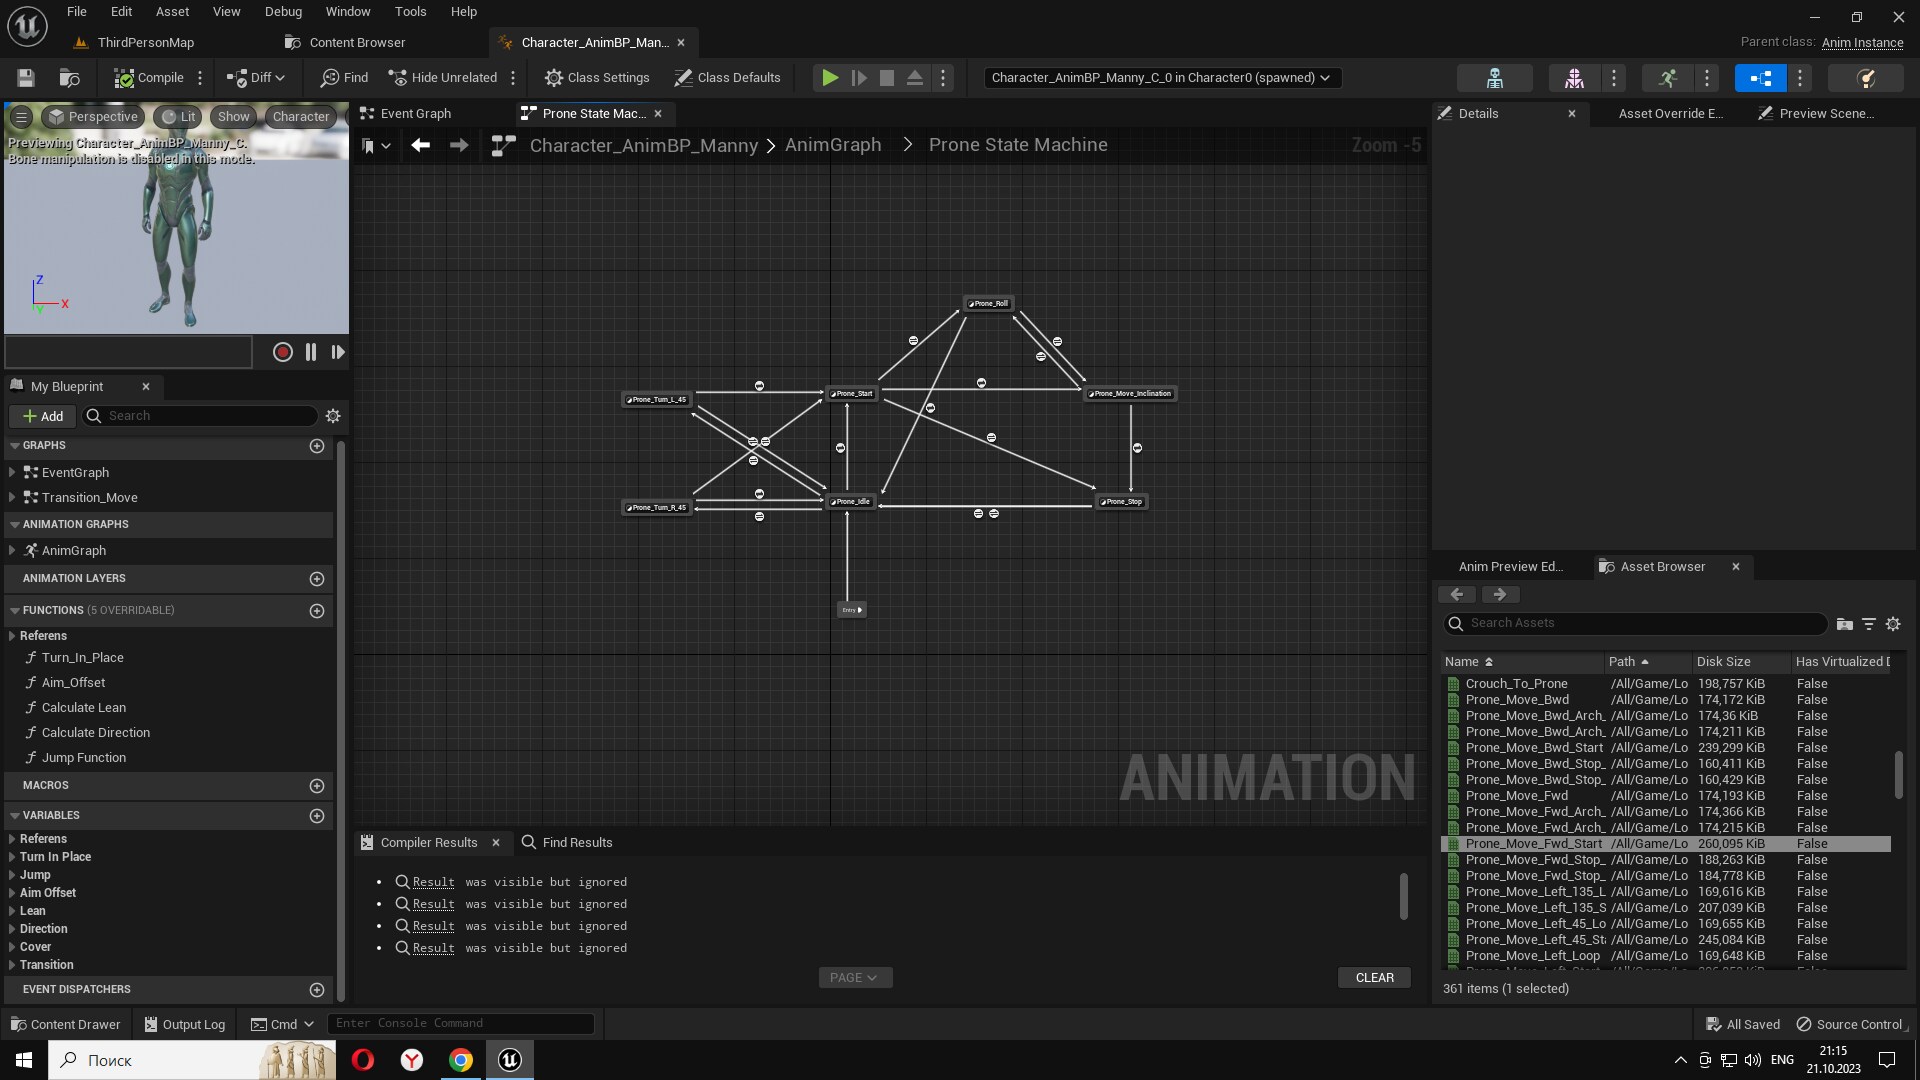Image resolution: width=1920 pixels, height=1080 pixels.
Task: Open the Physics asset mode icon
Action: click(x=1865, y=78)
